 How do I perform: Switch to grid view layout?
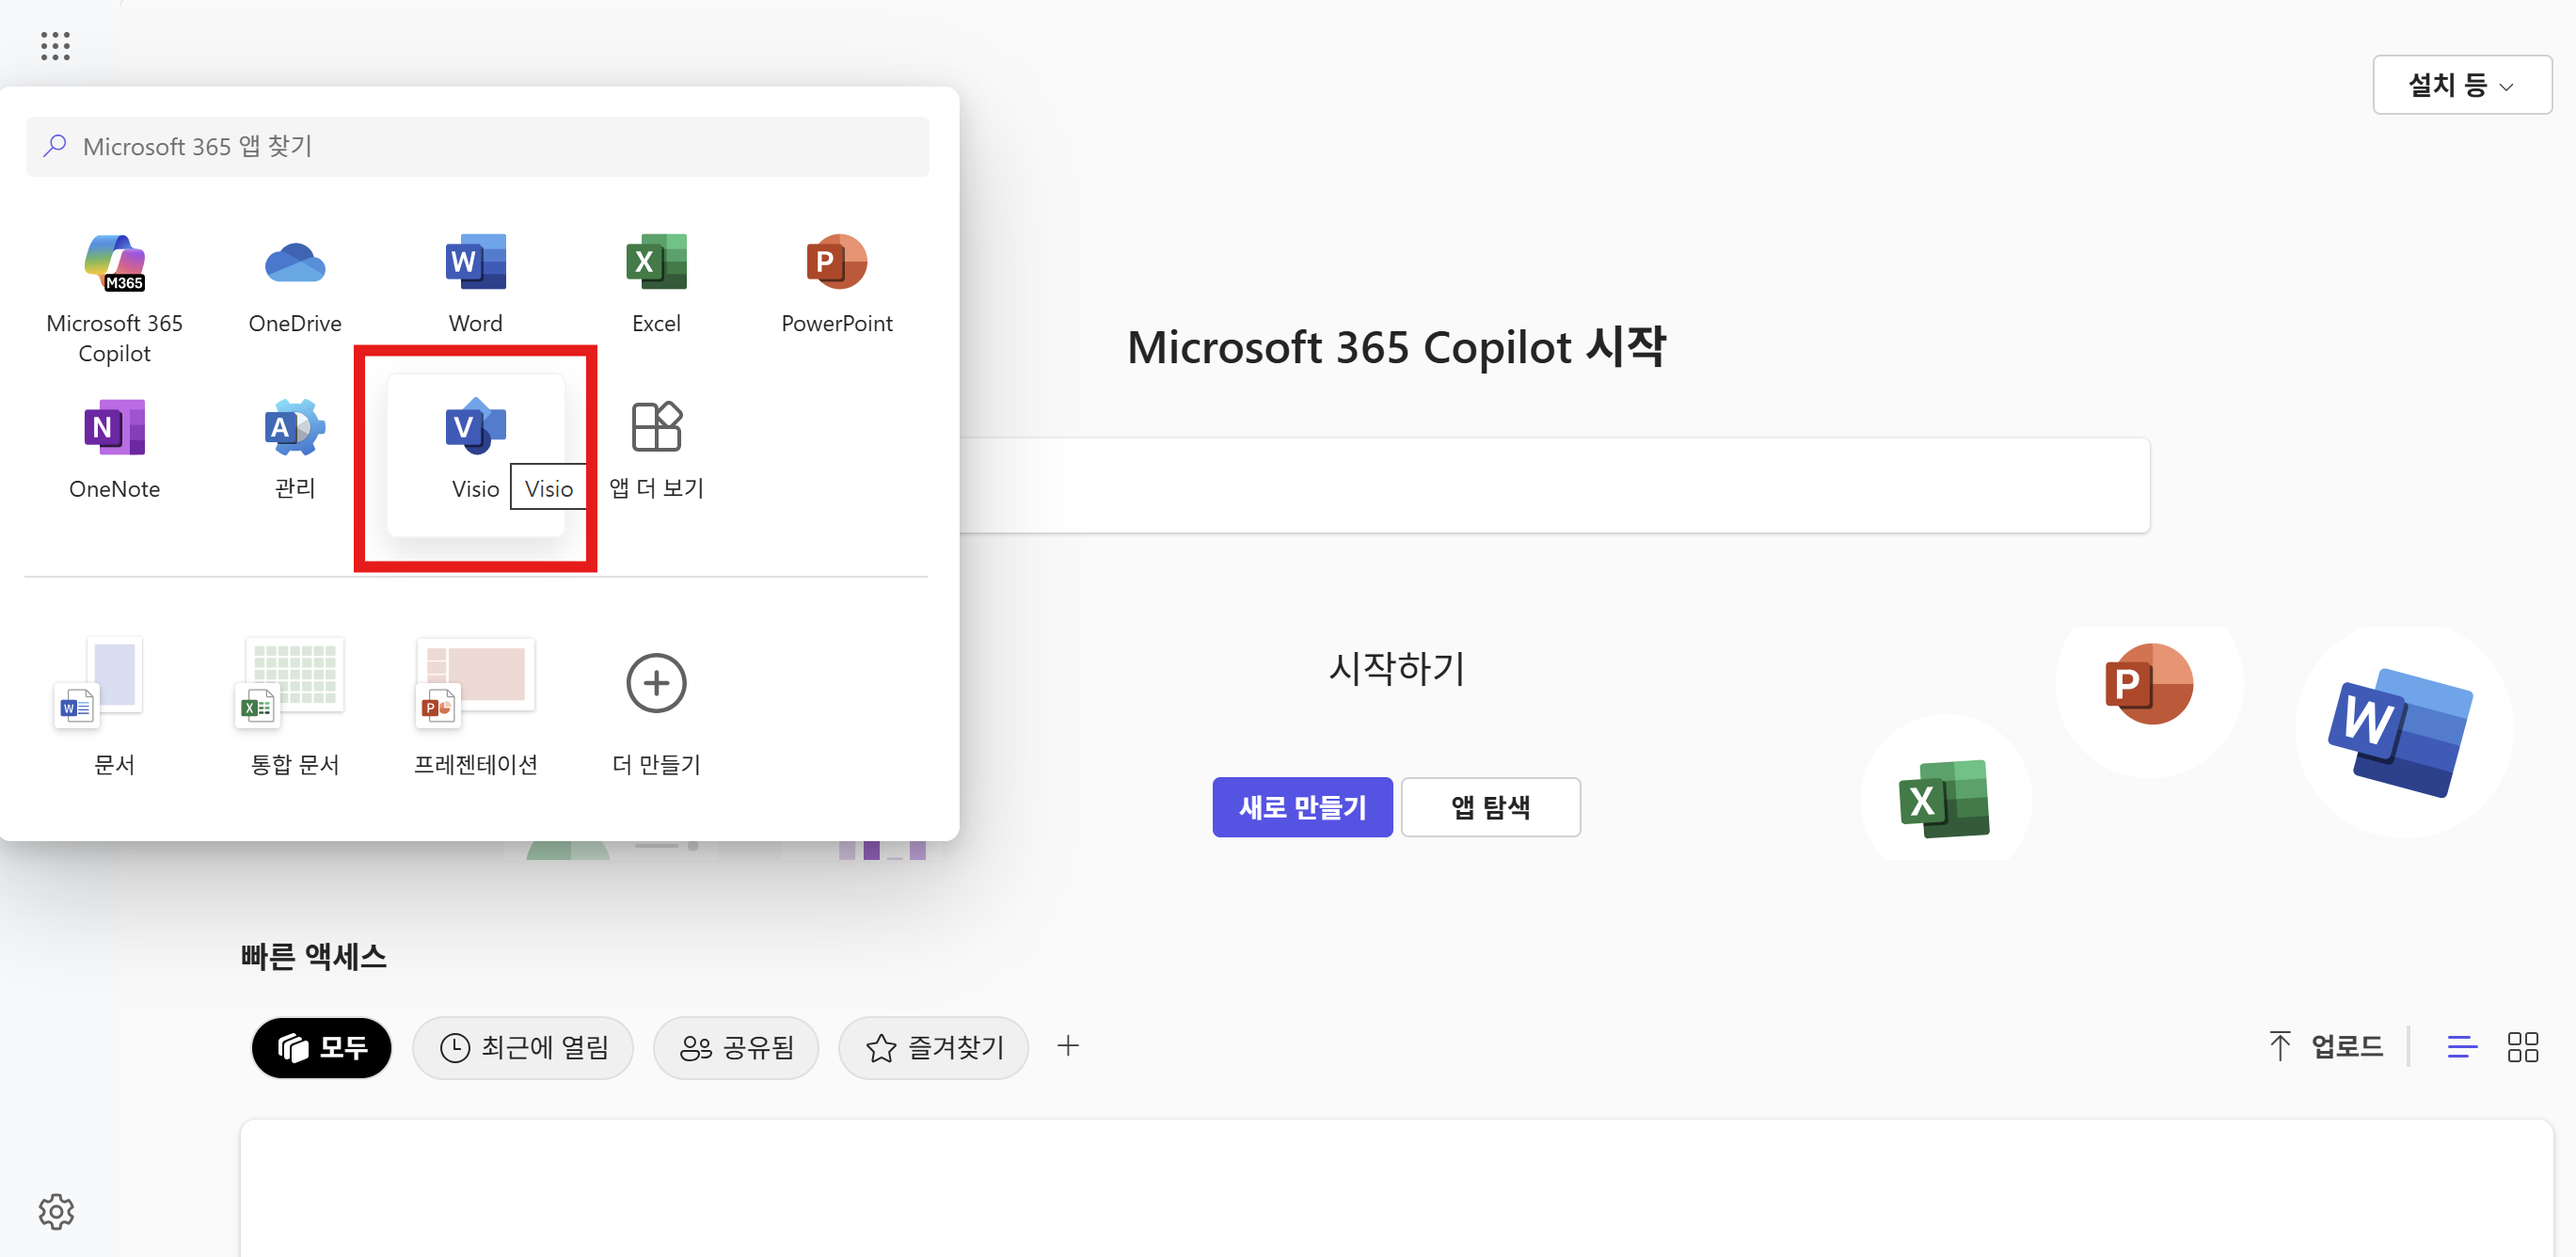(2522, 1047)
